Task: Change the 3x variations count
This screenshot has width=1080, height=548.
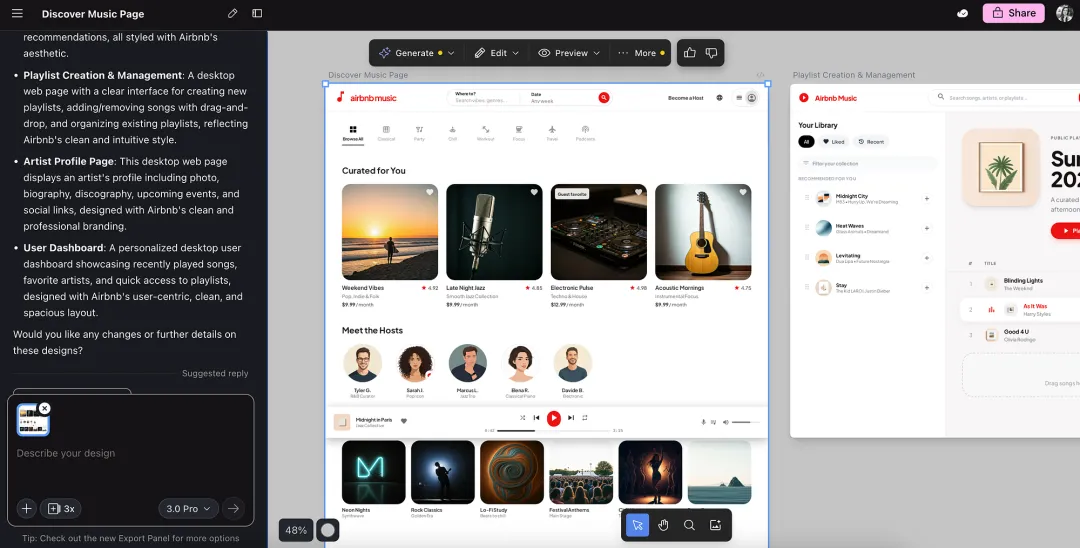Action: (x=61, y=509)
